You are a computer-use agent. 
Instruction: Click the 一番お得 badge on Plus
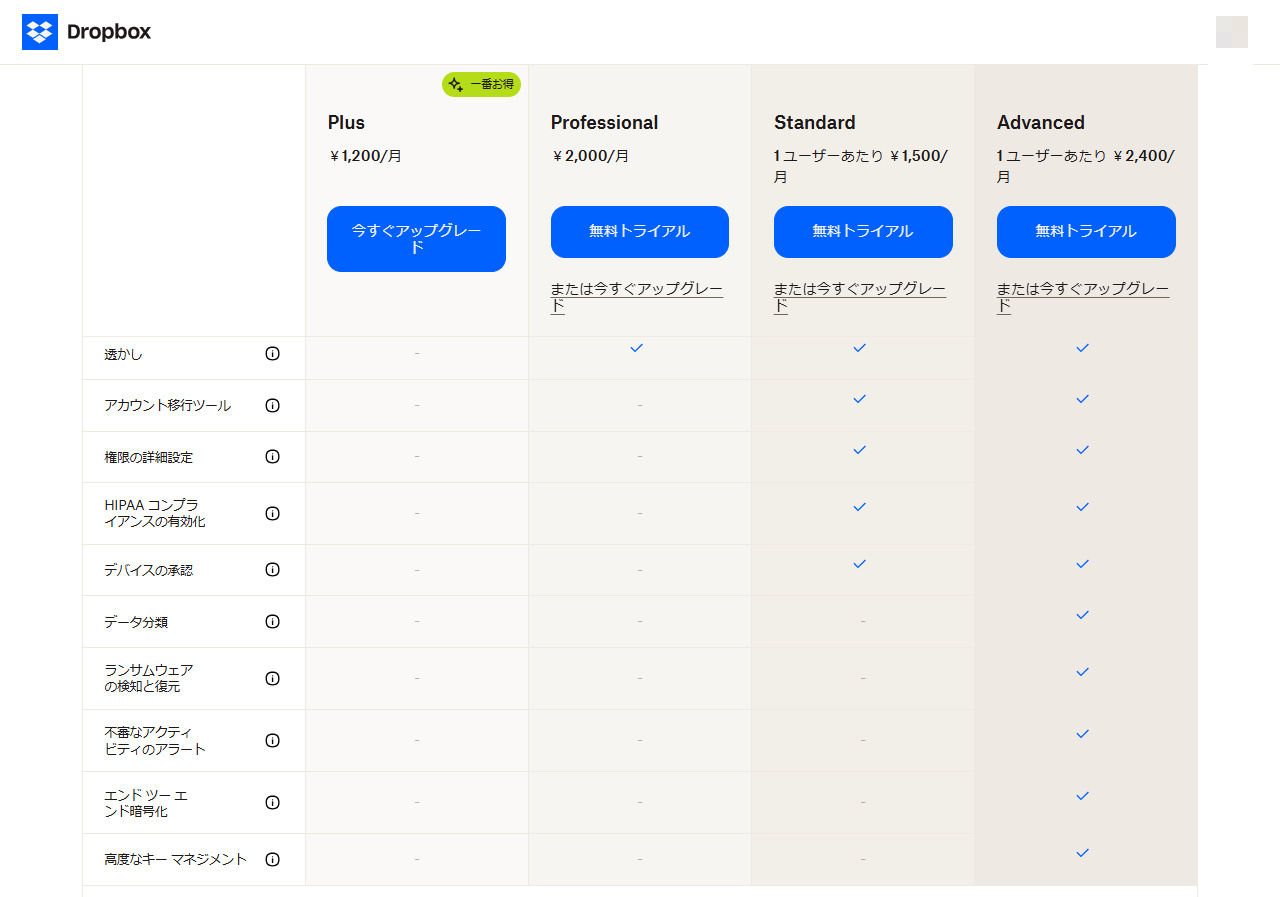tap(481, 85)
